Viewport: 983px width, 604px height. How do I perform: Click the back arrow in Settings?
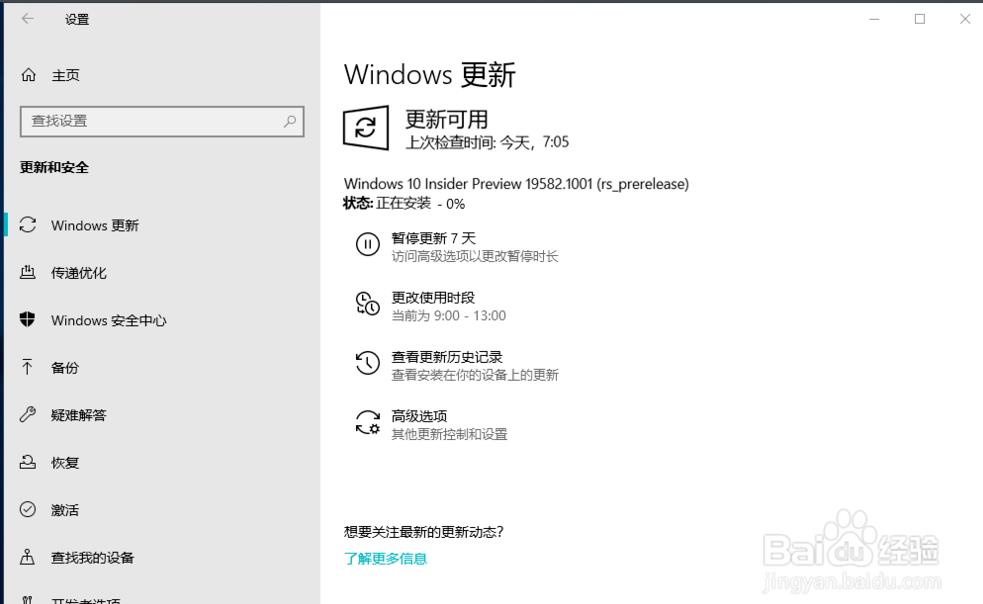[28, 19]
